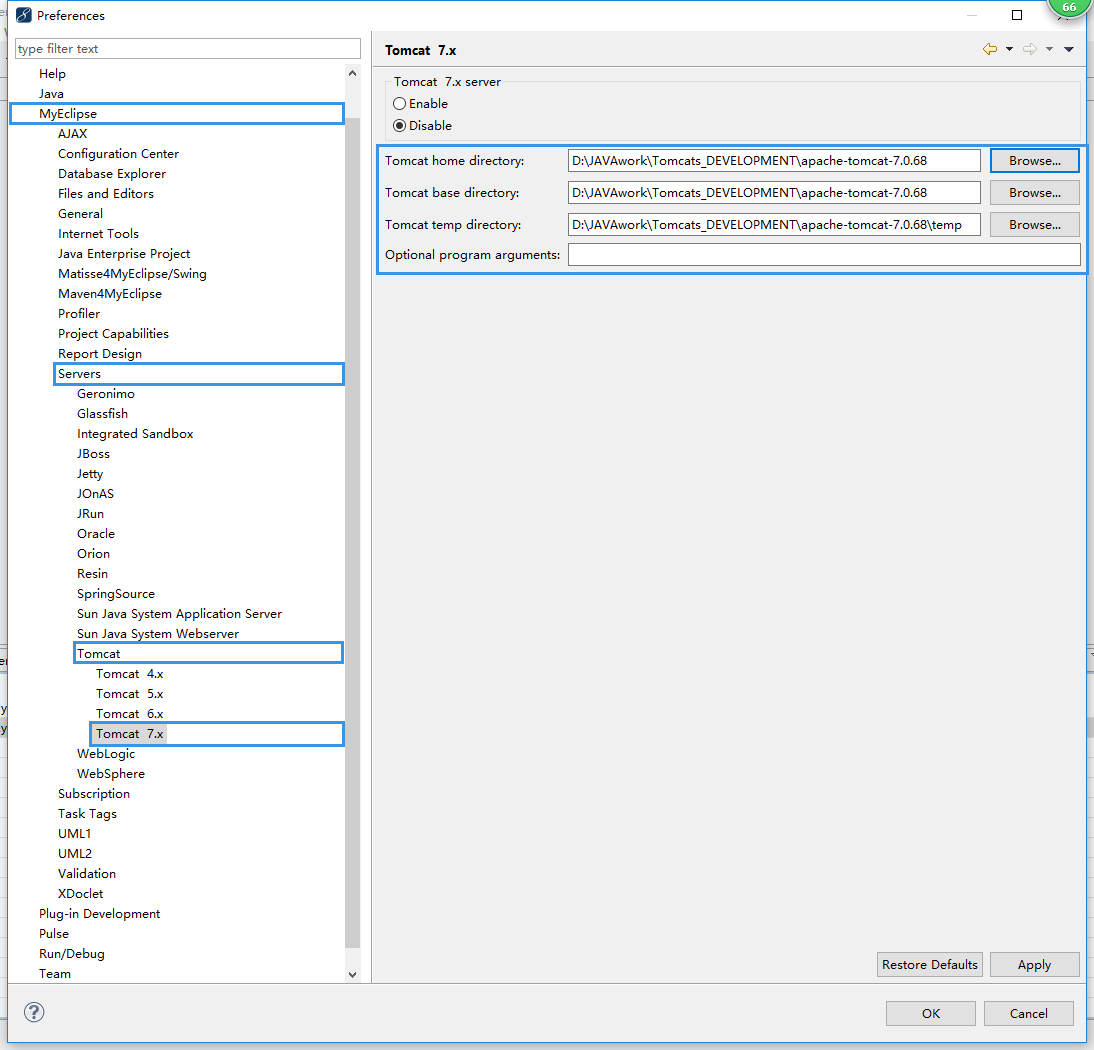This screenshot has width=1094, height=1050.
Task: Select Tomcat 5.x in the tree
Action: [129, 693]
